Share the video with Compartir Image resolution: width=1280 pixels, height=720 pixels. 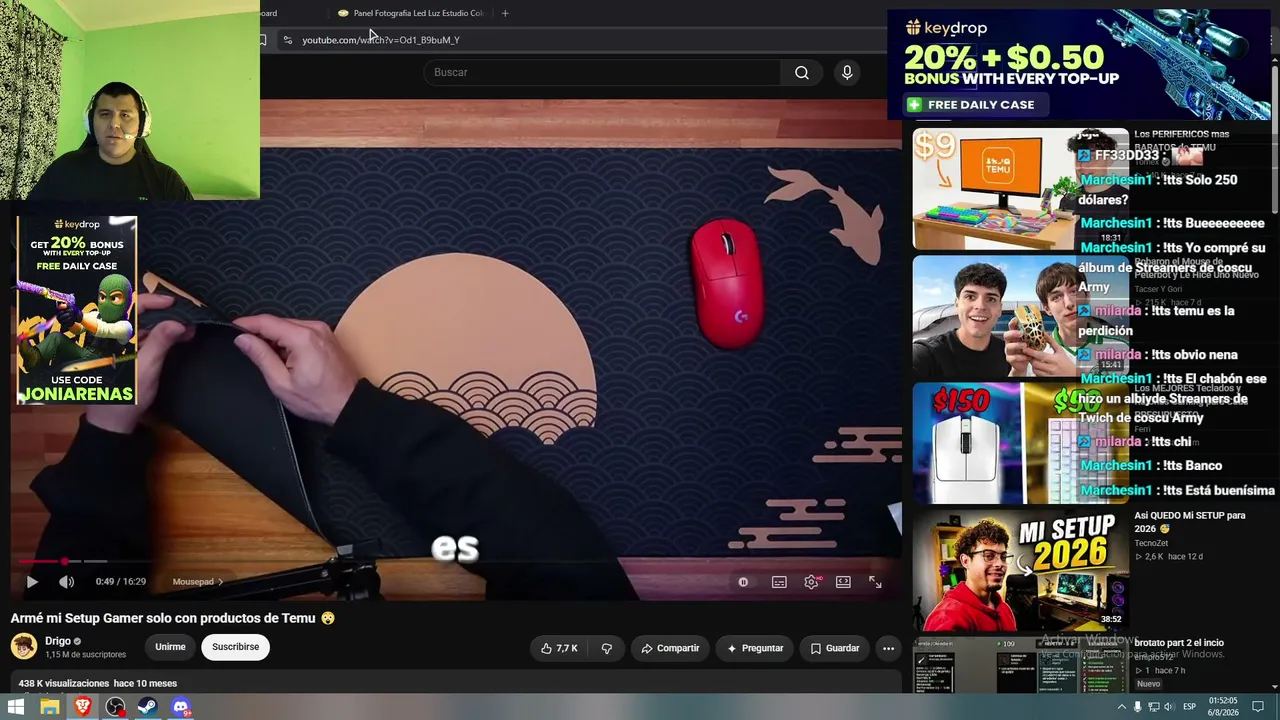point(670,648)
